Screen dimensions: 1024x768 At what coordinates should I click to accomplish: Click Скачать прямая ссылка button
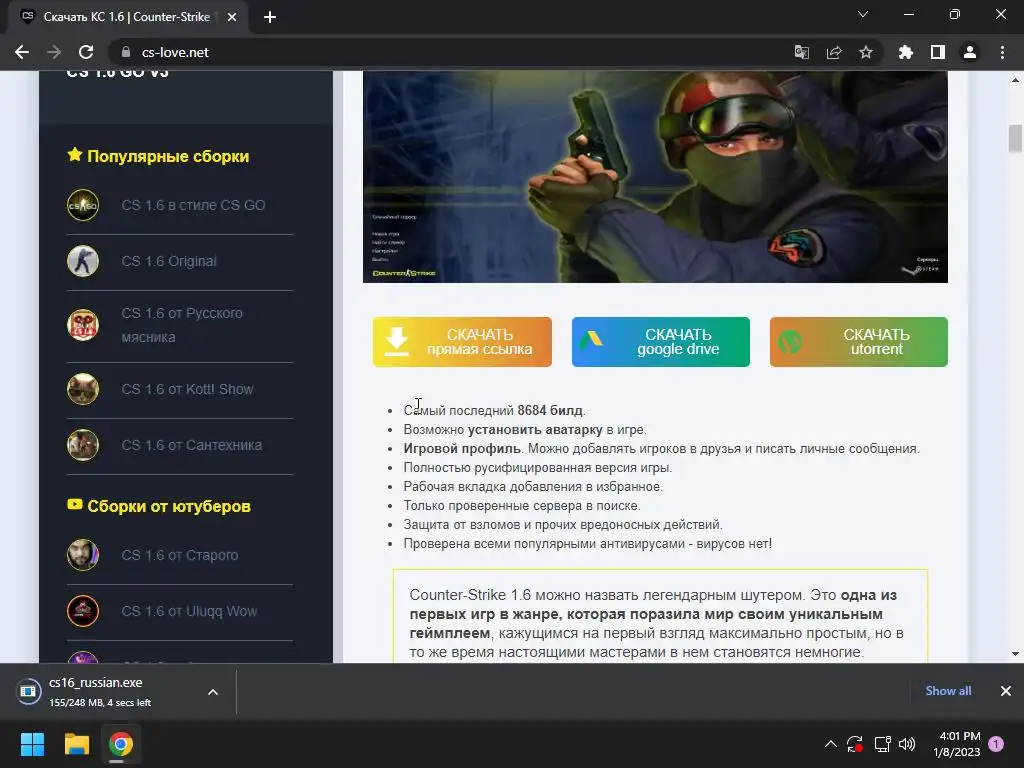[462, 342]
